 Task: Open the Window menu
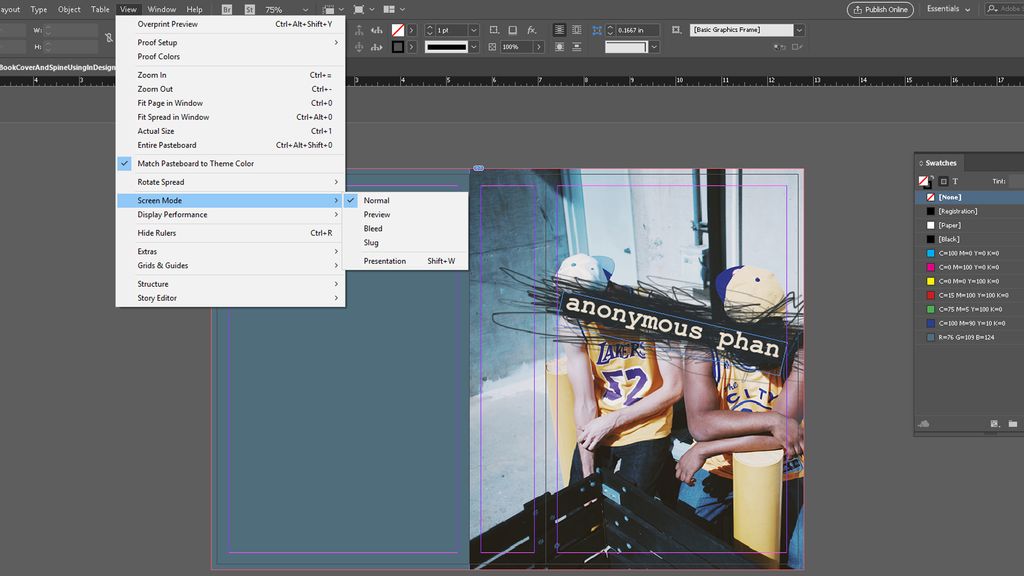point(161,9)
